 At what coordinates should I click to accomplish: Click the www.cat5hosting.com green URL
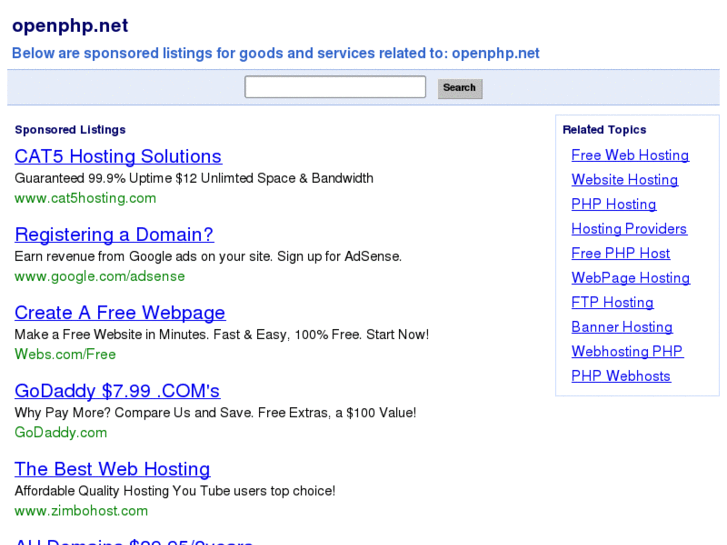coord(85,198)
